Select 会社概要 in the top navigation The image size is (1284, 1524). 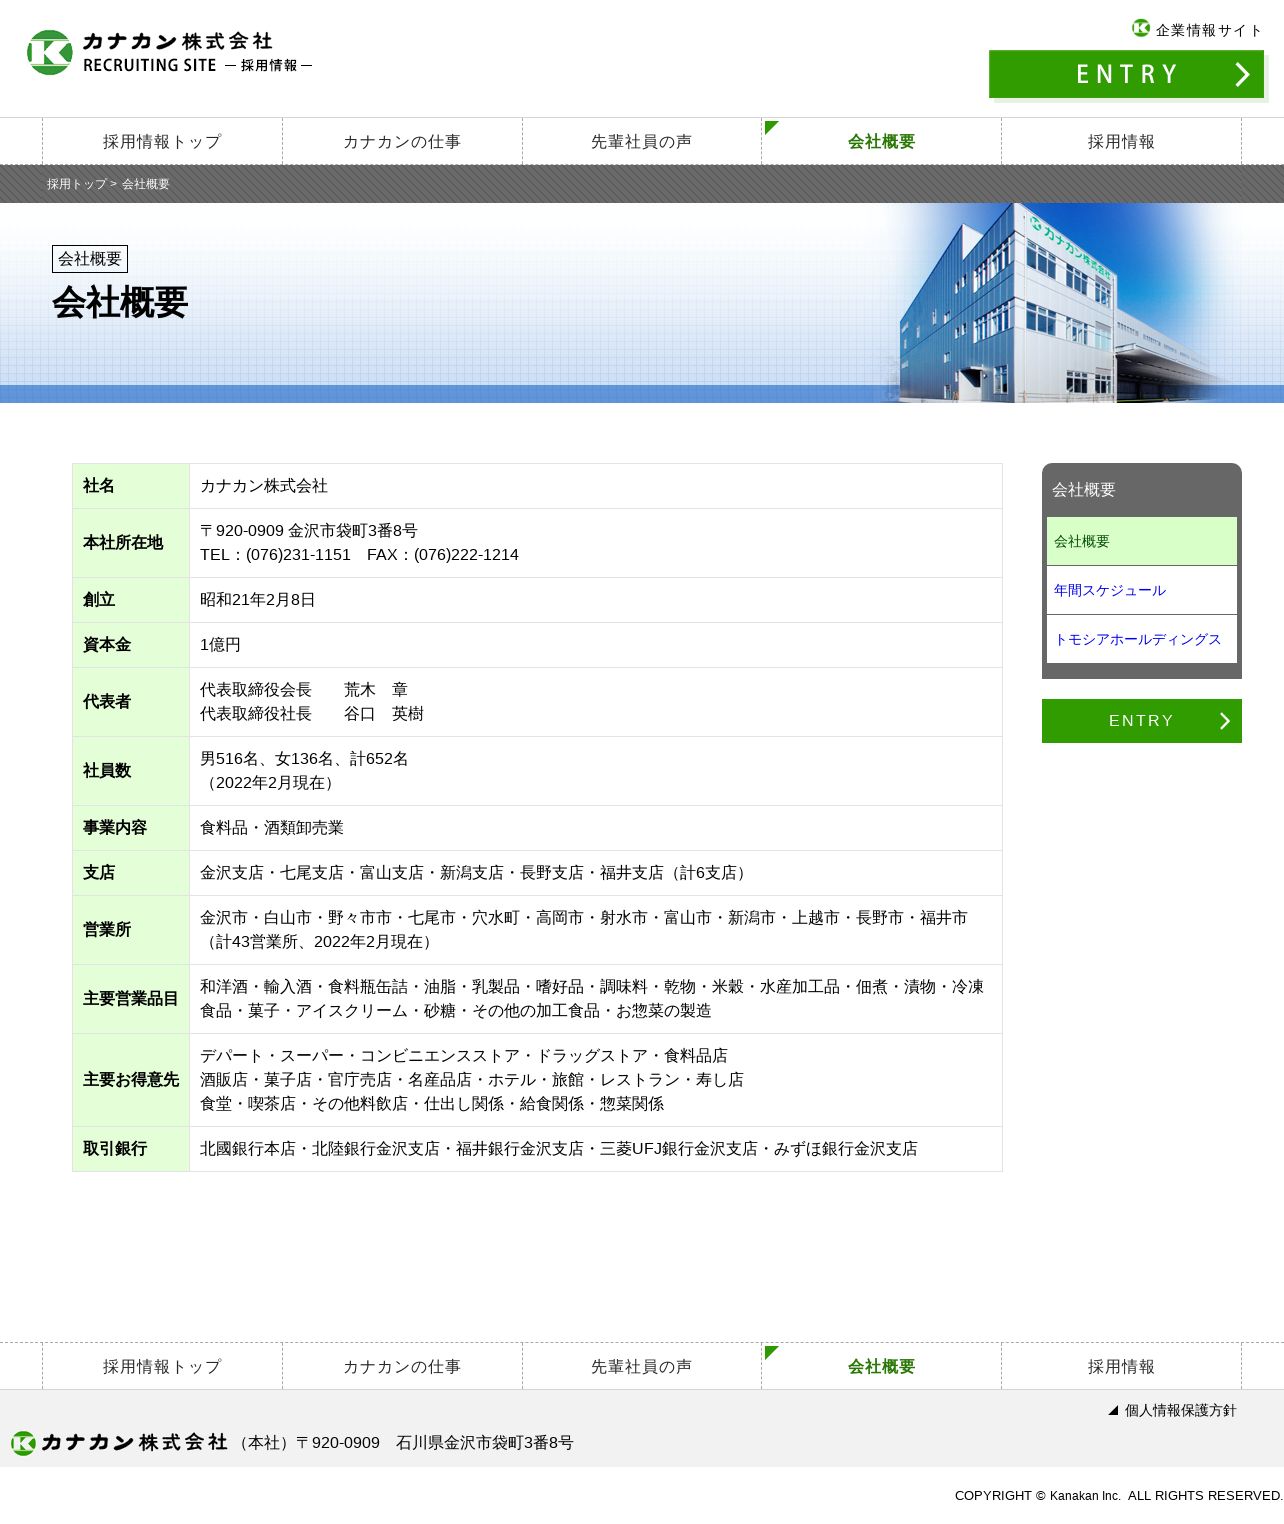tap(881, 142)
